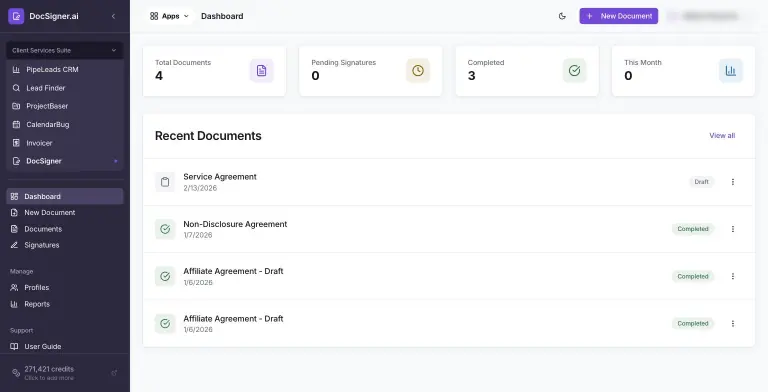Click the Signatures pen icon
This screenshot has height=392, width=768.
click(x=14, y=245)
